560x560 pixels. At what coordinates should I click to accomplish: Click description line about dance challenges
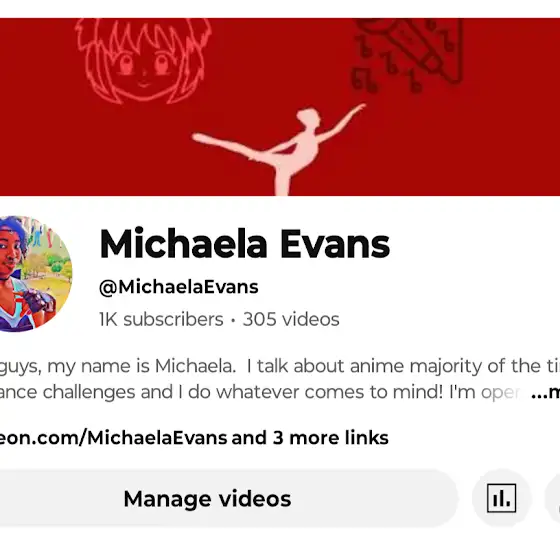[260, 392]
